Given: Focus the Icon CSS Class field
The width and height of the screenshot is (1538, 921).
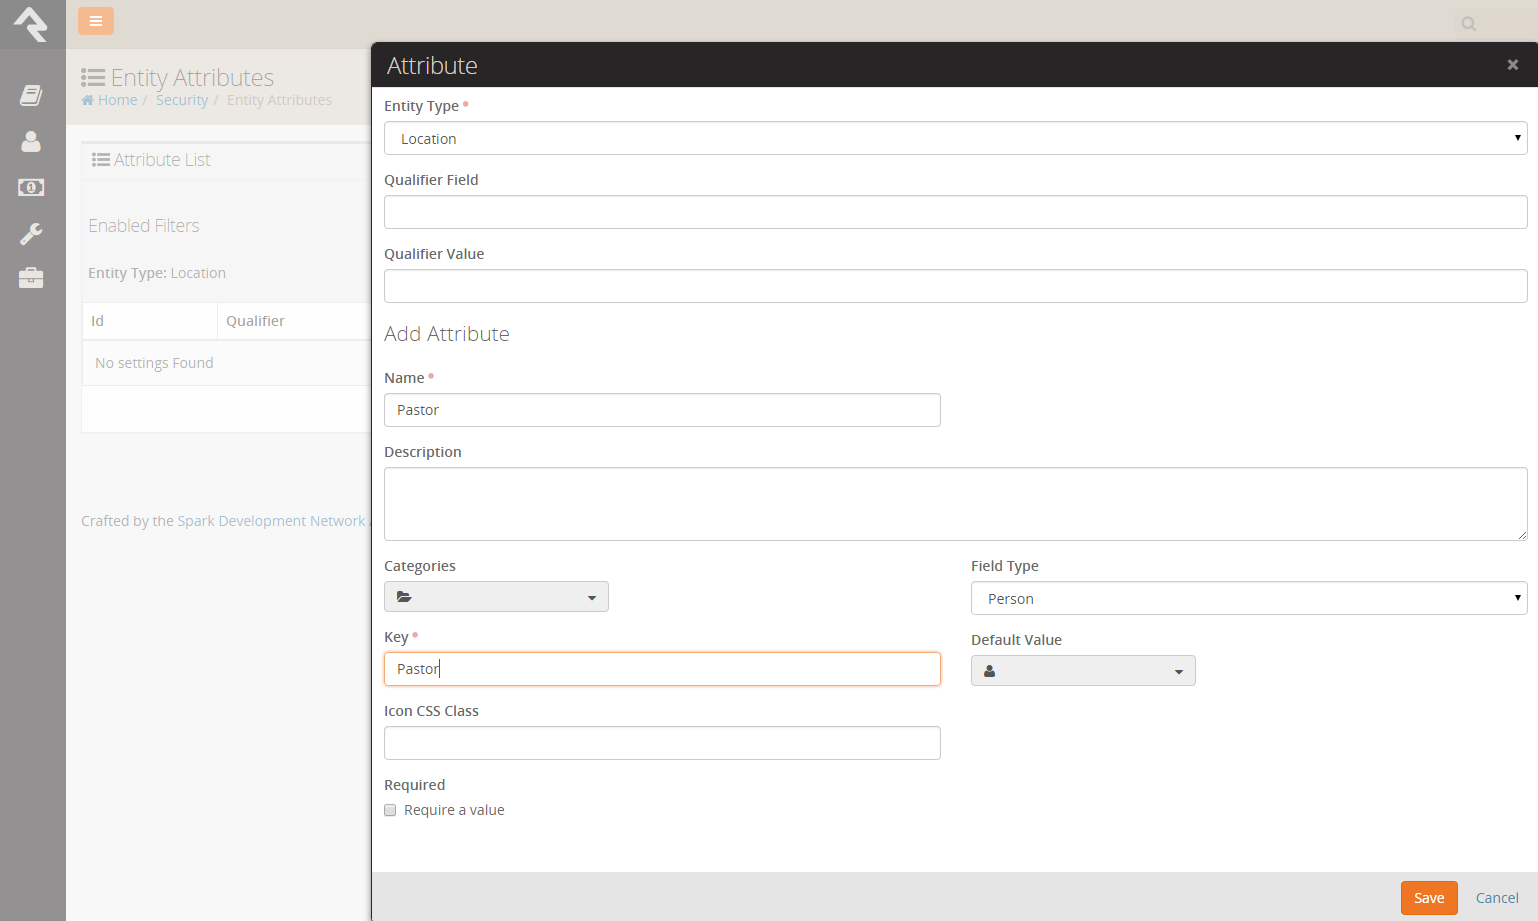Looking at the screenshot, I should pos(662,743).
